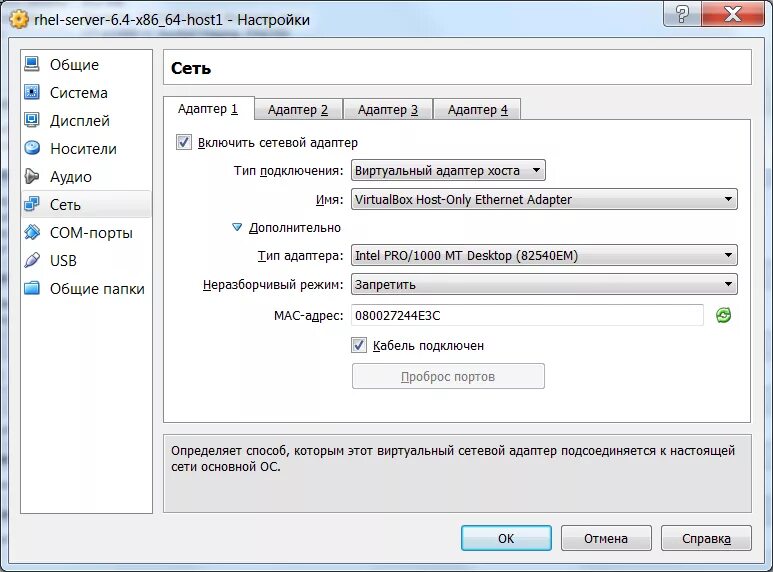Open the COM-порты settings category
773x572 pixels.
click(86, 232)
